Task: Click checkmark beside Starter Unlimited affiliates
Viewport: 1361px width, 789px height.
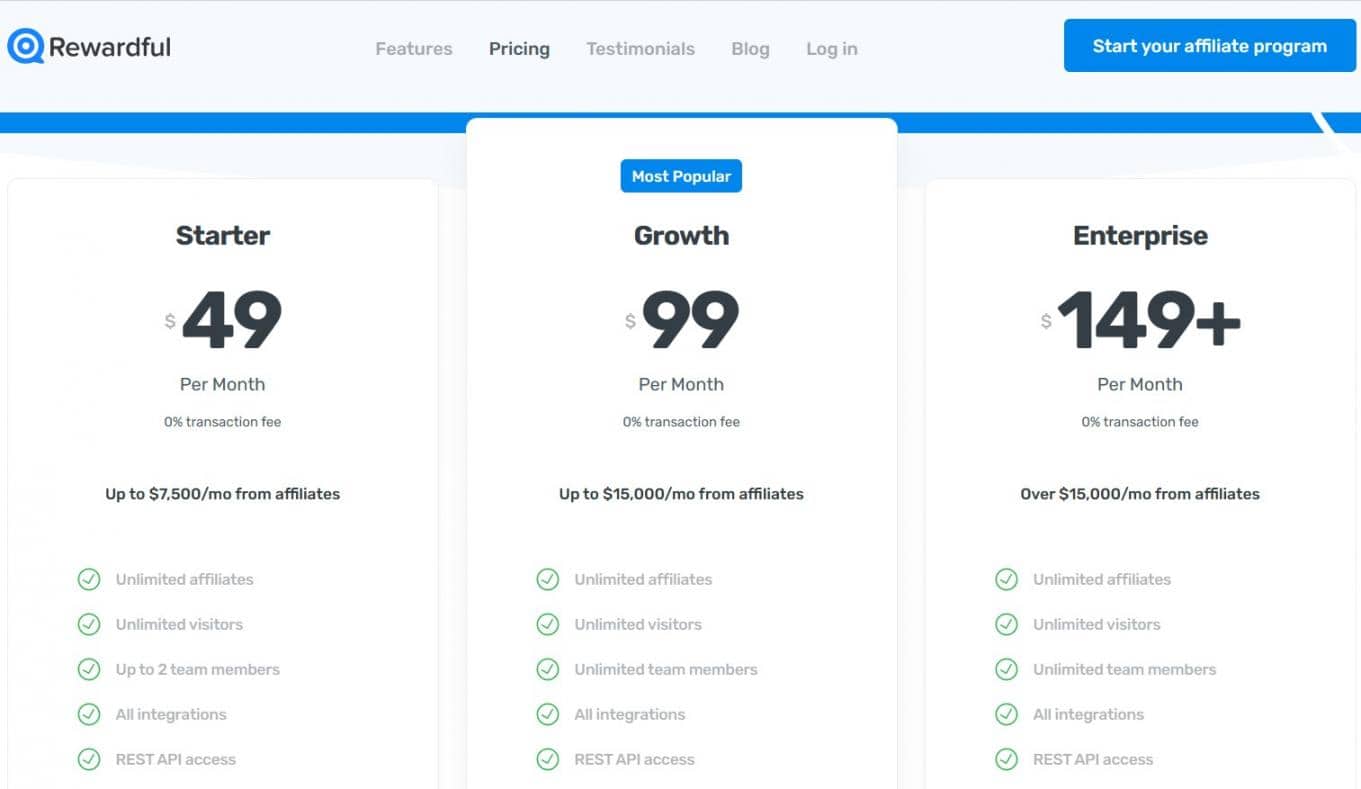Action: [x=89, y=579]
